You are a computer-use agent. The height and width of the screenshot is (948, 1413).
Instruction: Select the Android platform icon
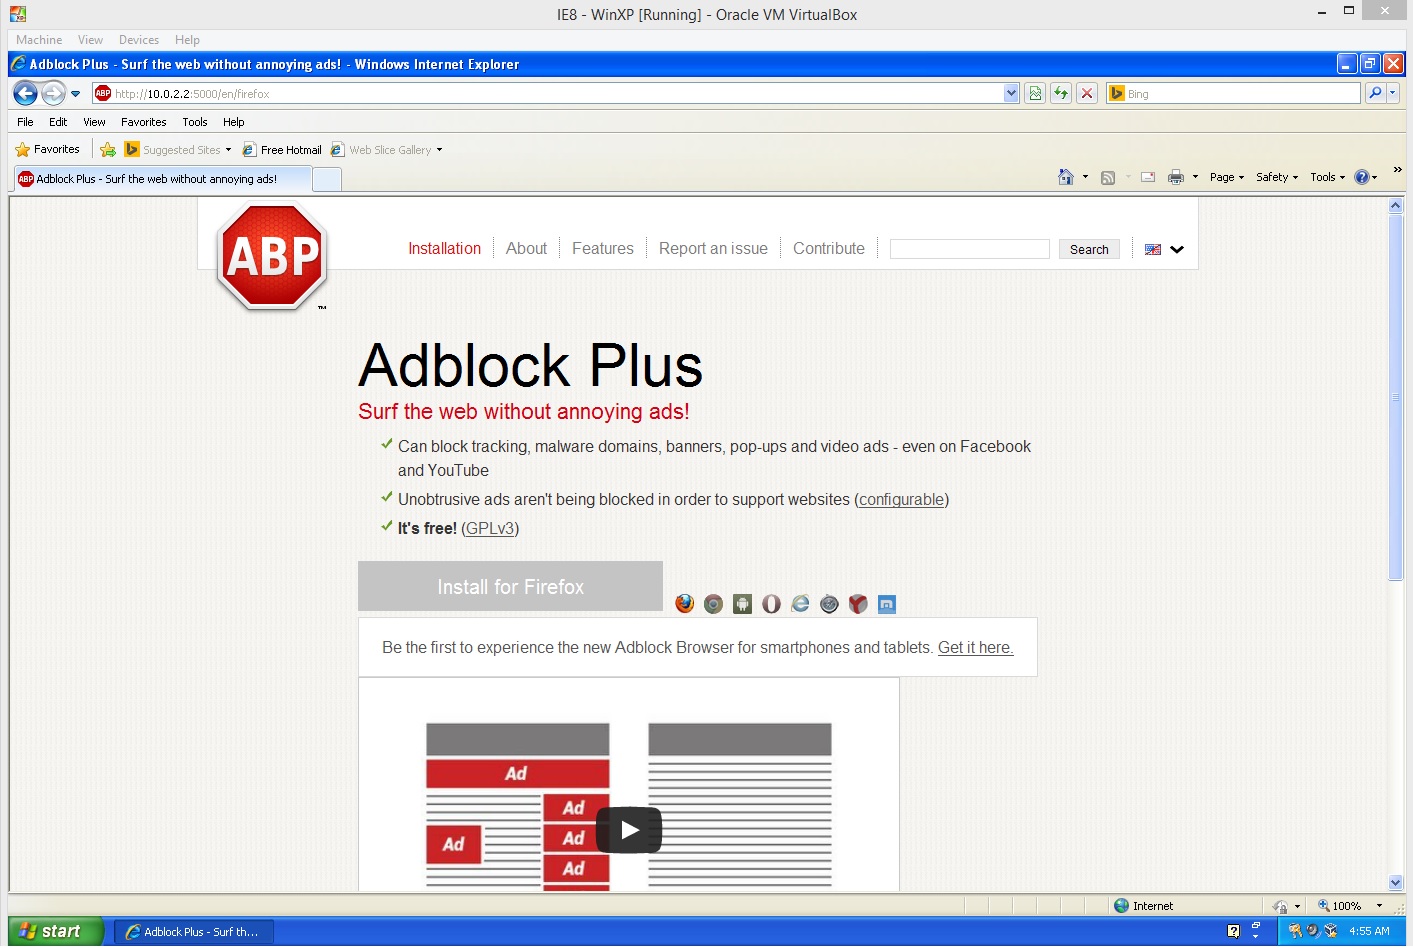click(742, 603)
